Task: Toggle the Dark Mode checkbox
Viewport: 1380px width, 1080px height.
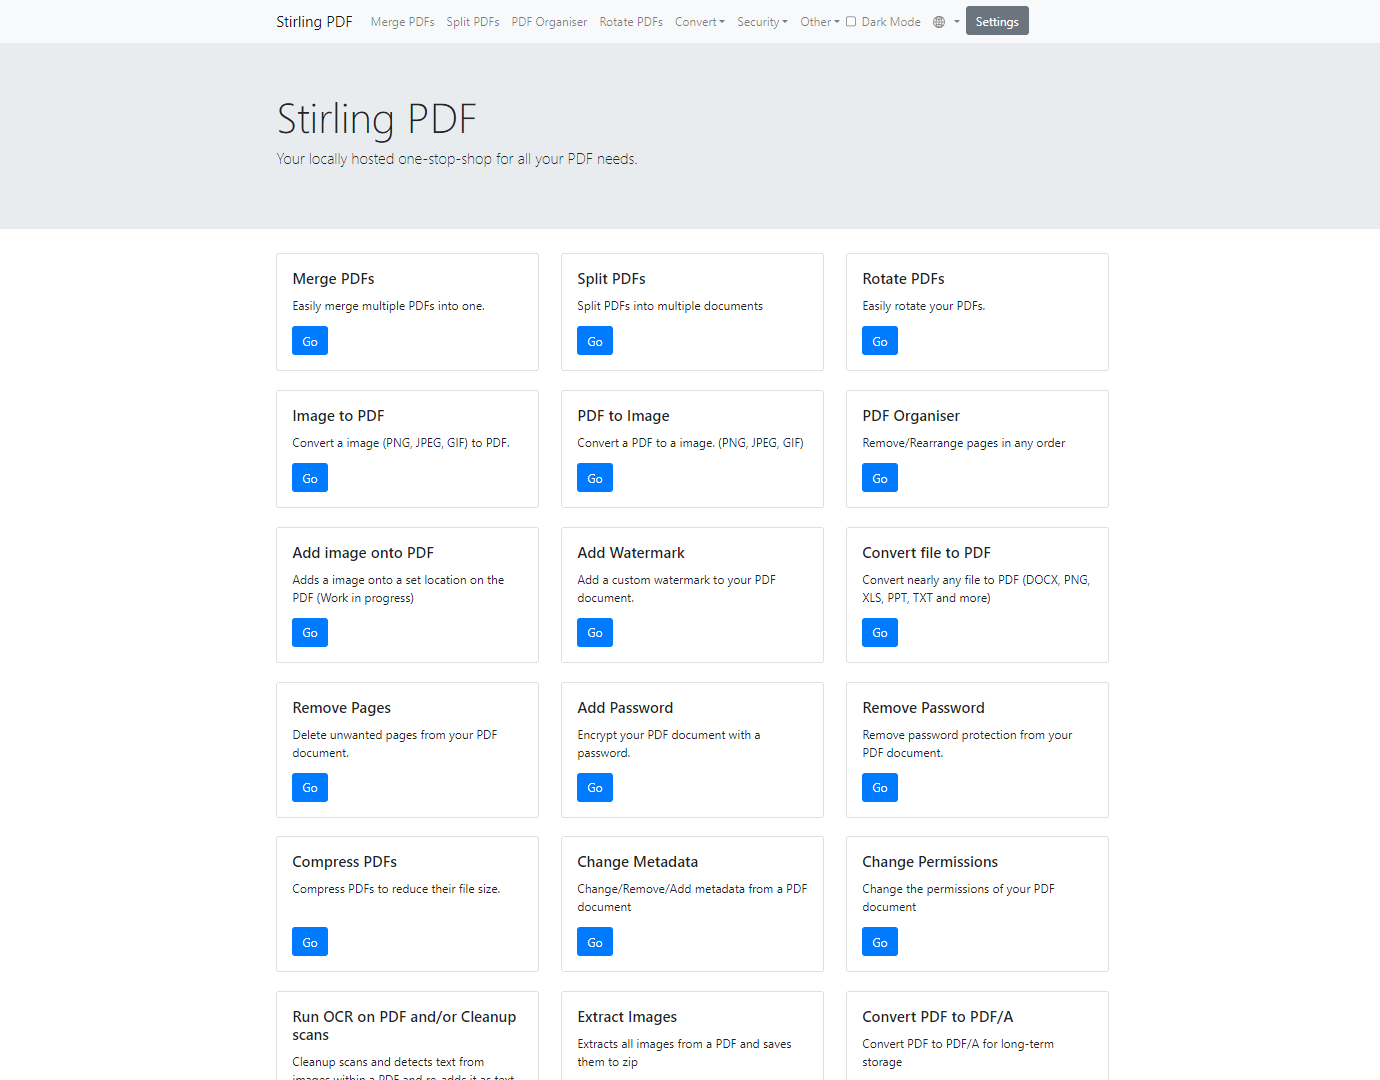Action: [851, 21]
